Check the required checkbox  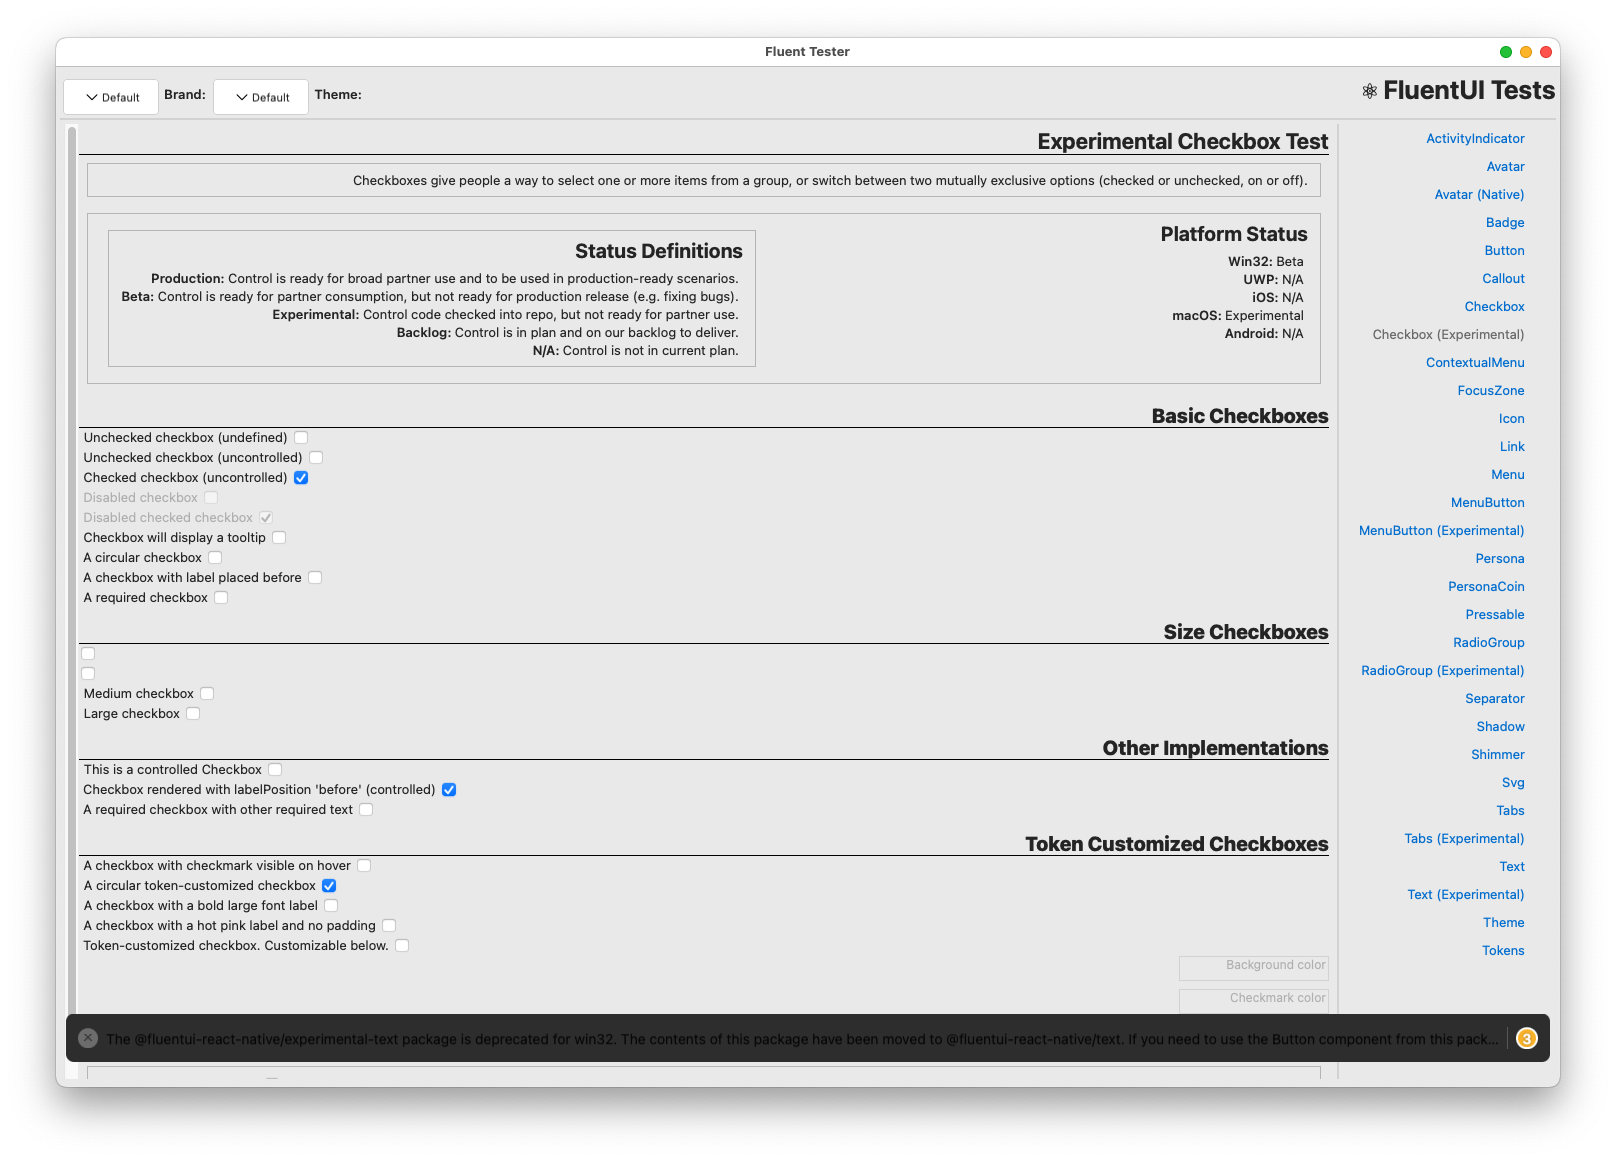pos(221,597)
